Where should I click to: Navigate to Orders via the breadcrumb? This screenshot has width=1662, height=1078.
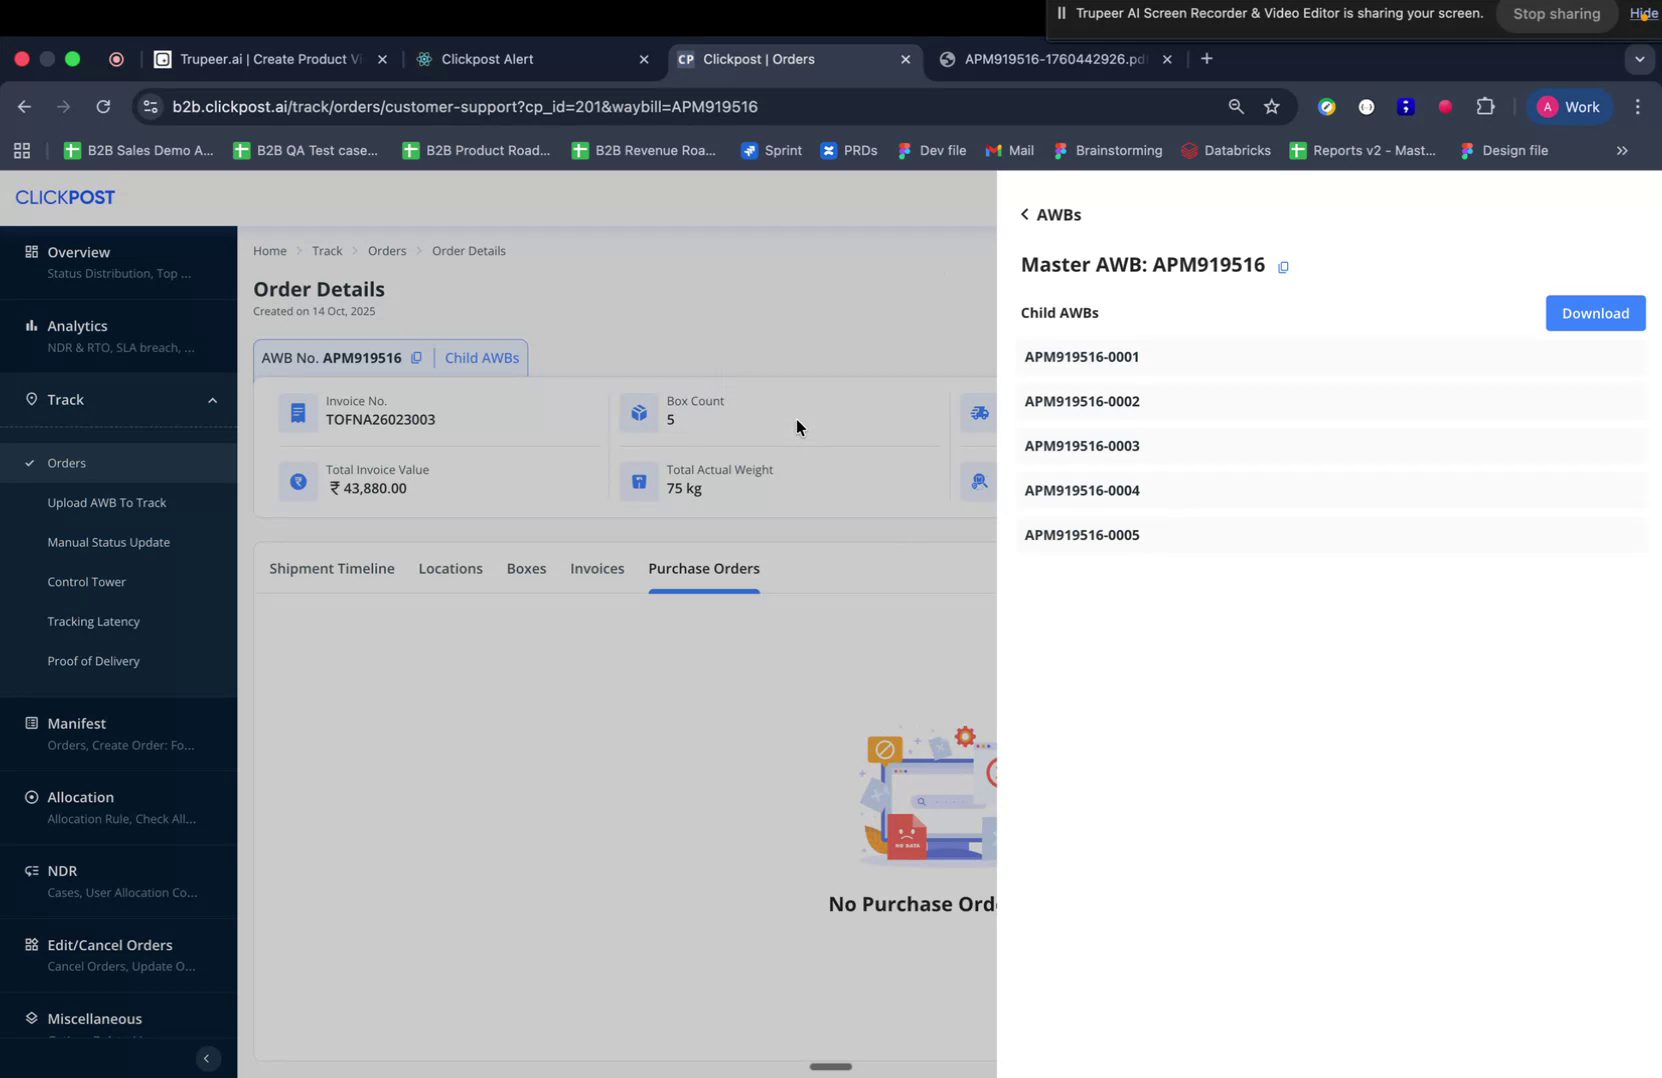387,251
